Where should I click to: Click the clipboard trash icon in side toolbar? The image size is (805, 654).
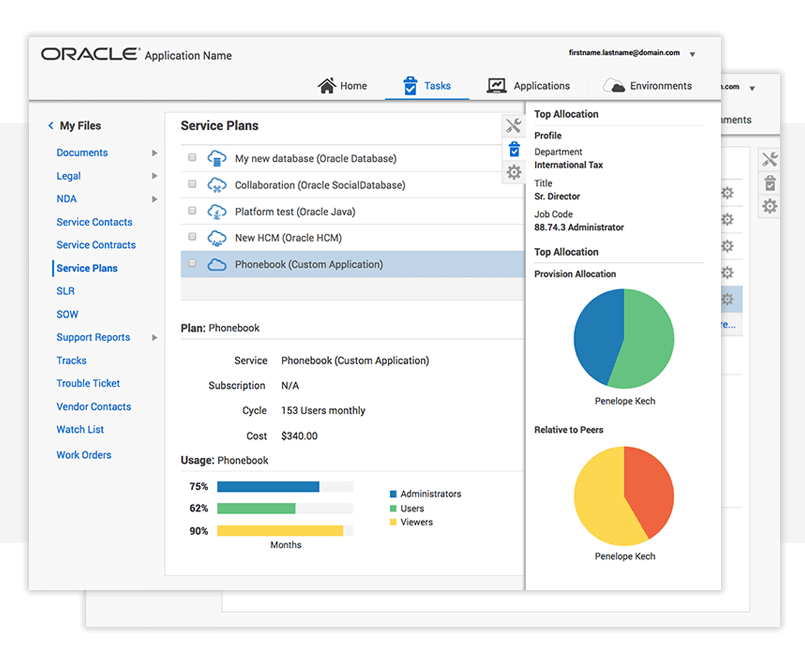[x=513, y=149]
